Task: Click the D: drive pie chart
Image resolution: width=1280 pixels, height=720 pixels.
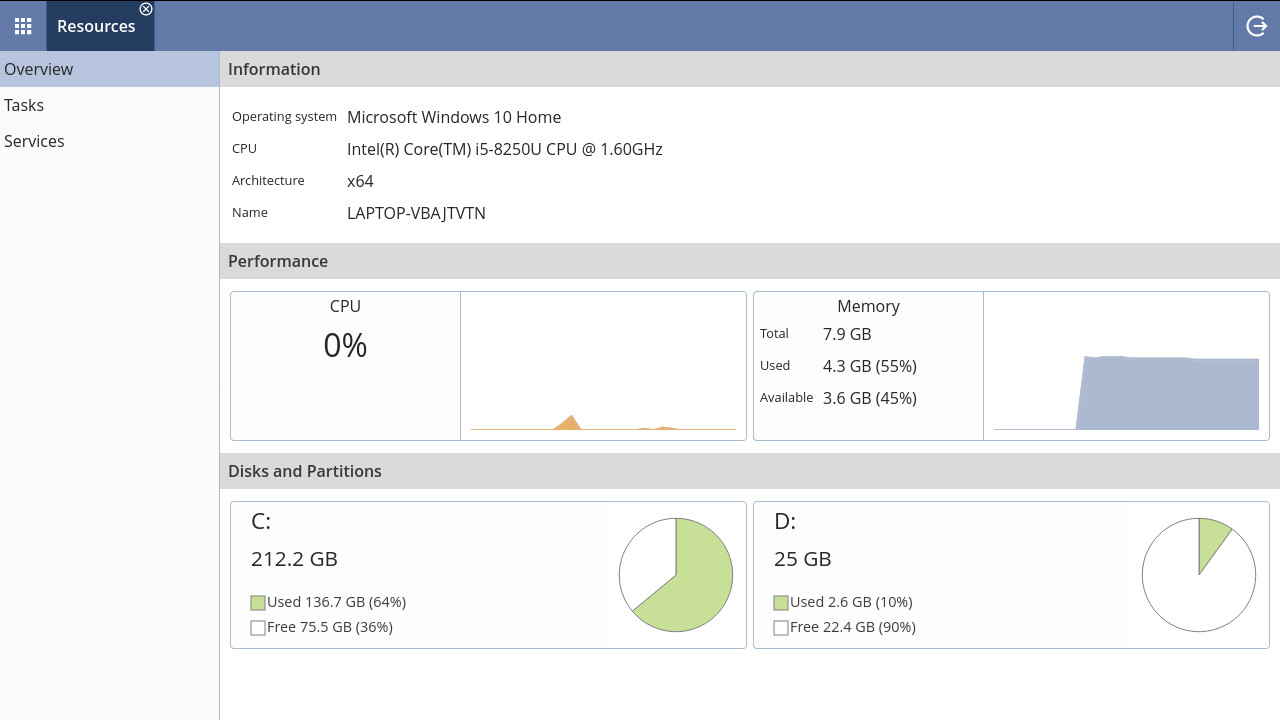Action: point(1199,575)
